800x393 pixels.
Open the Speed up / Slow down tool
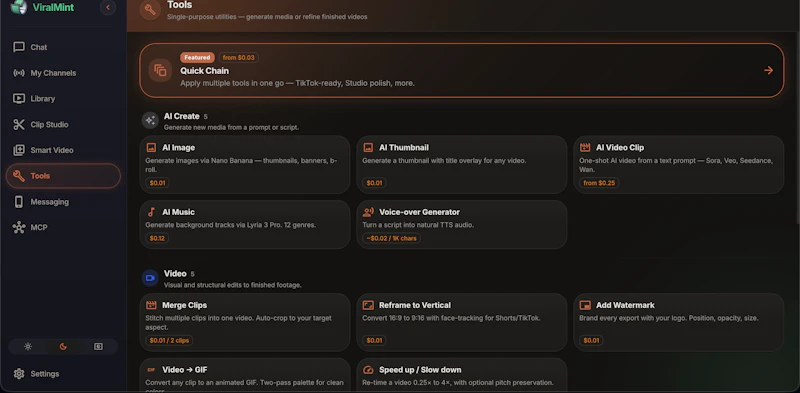(x=462, y=375)
